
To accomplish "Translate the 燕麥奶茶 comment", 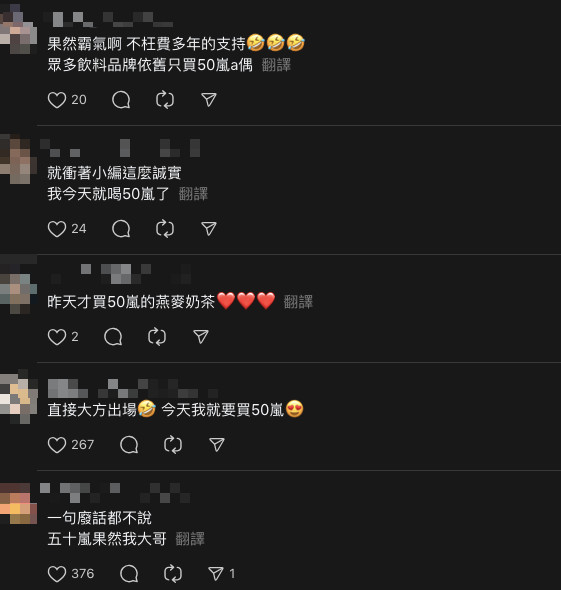I will pyautogui.click(x=298, y=302).
